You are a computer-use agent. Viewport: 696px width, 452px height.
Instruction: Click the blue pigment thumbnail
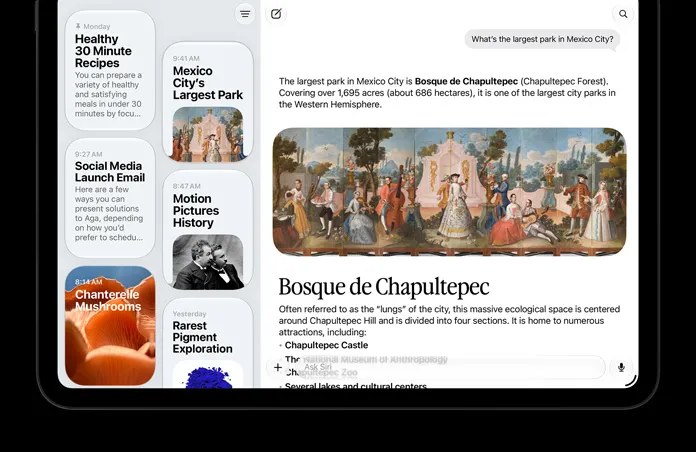click(208, 374)
